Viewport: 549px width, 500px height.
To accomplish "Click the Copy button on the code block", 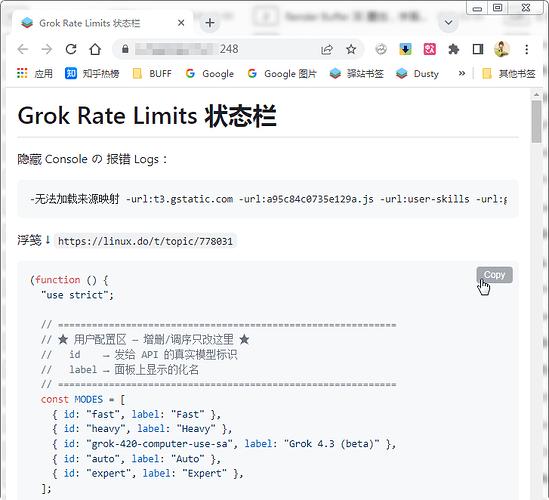I will click(x=494, y=275).
